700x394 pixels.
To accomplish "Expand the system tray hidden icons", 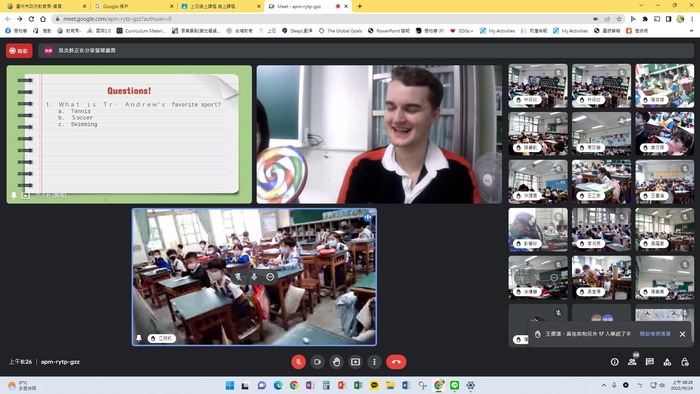I will click(x=604, y=385).
